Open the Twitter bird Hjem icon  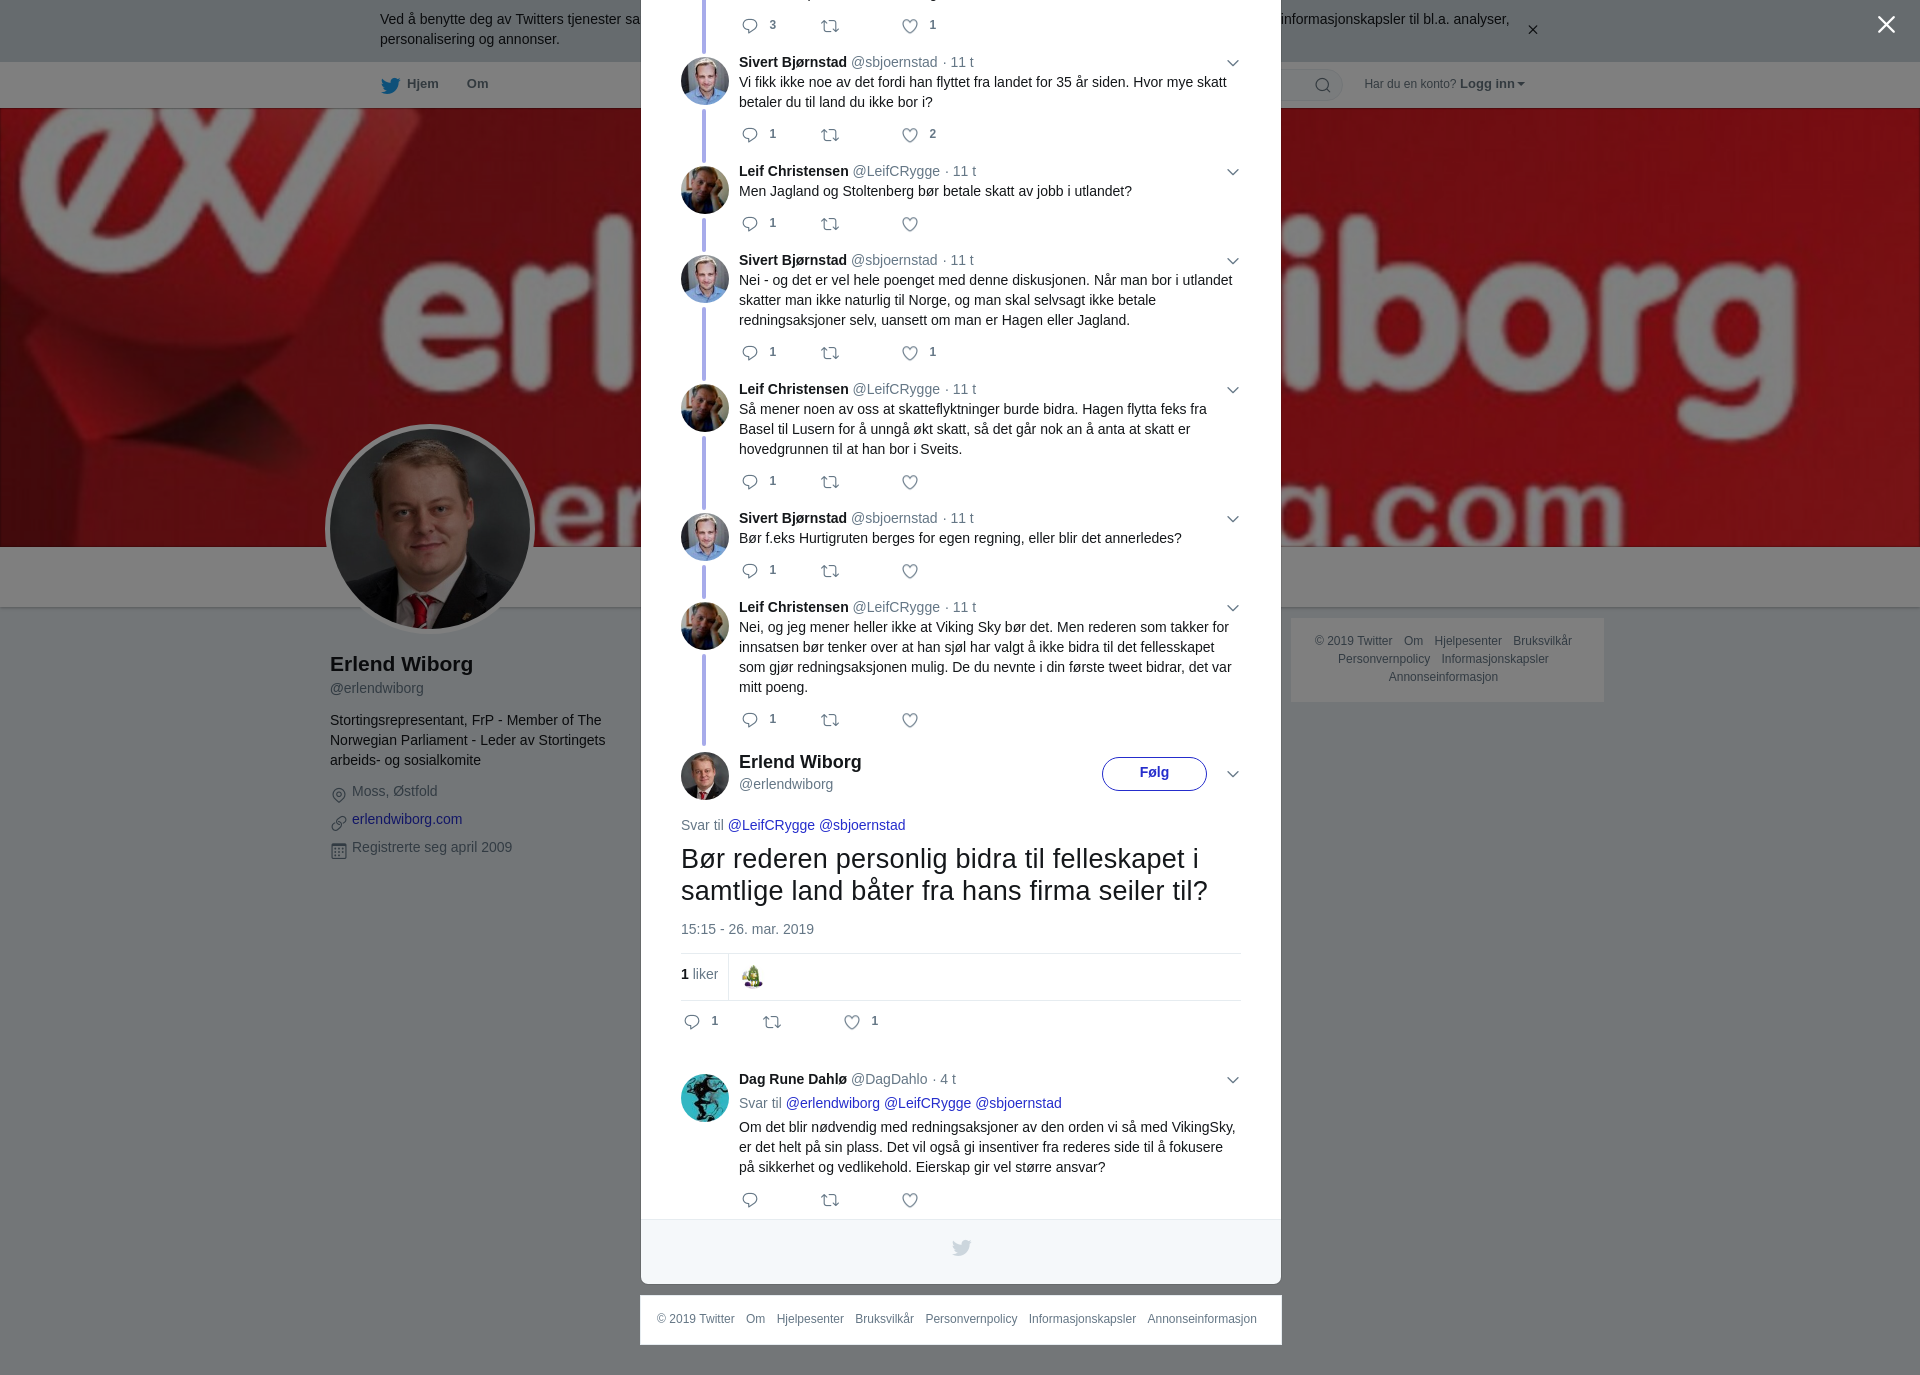[x=390, y=85]
